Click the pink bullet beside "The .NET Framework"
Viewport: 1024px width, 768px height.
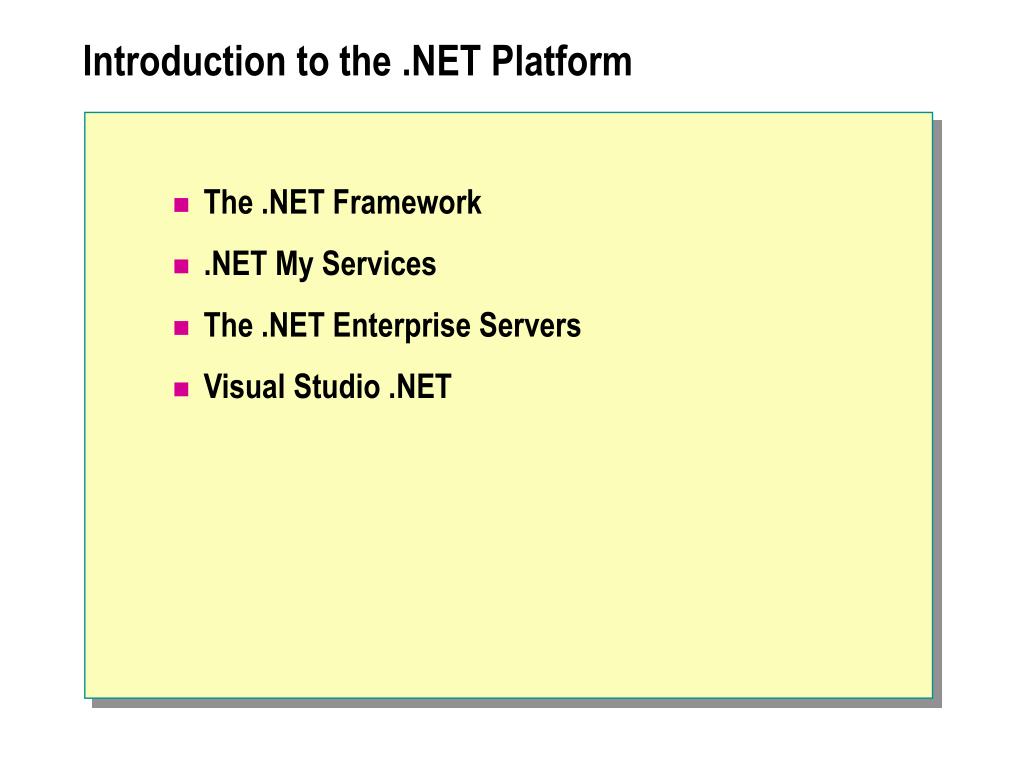[x=182, y=206]
